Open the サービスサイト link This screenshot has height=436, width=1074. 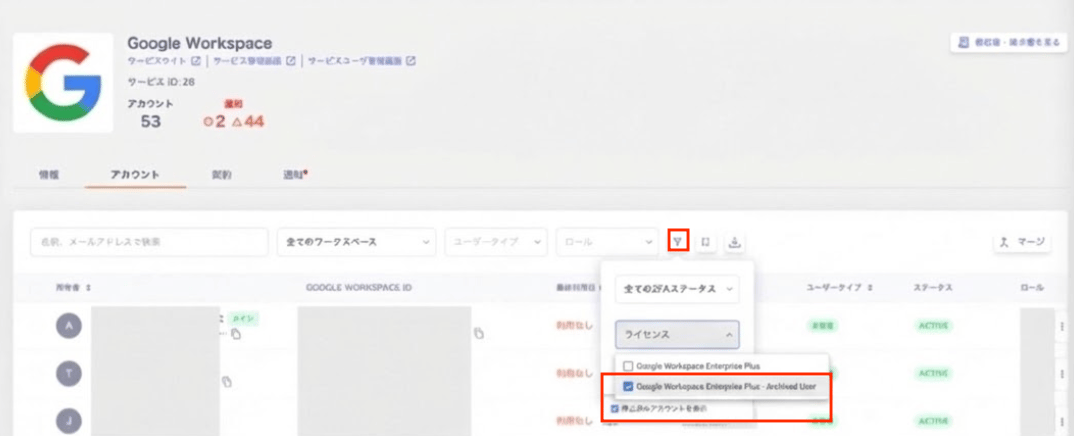coord(158,61)
